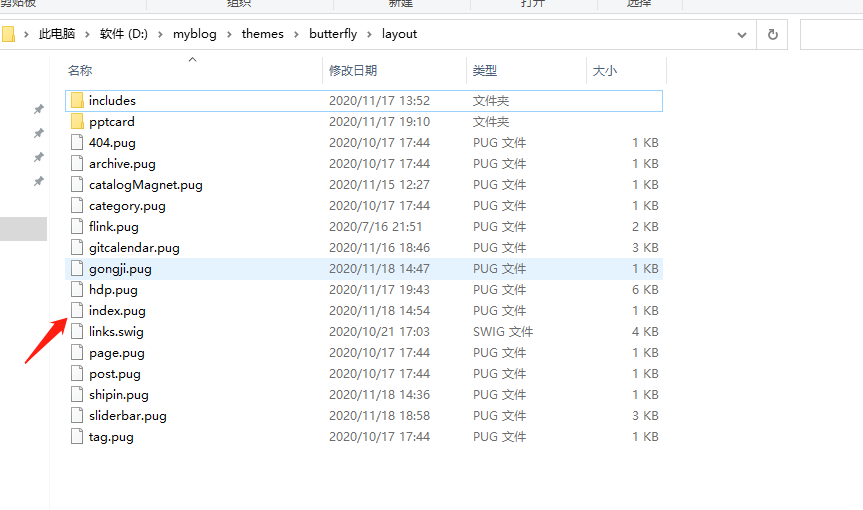The height and width of the screenshot is (510, 863).
Task: Click the gitcalendar.pug file icon
Action: [77, 248]
